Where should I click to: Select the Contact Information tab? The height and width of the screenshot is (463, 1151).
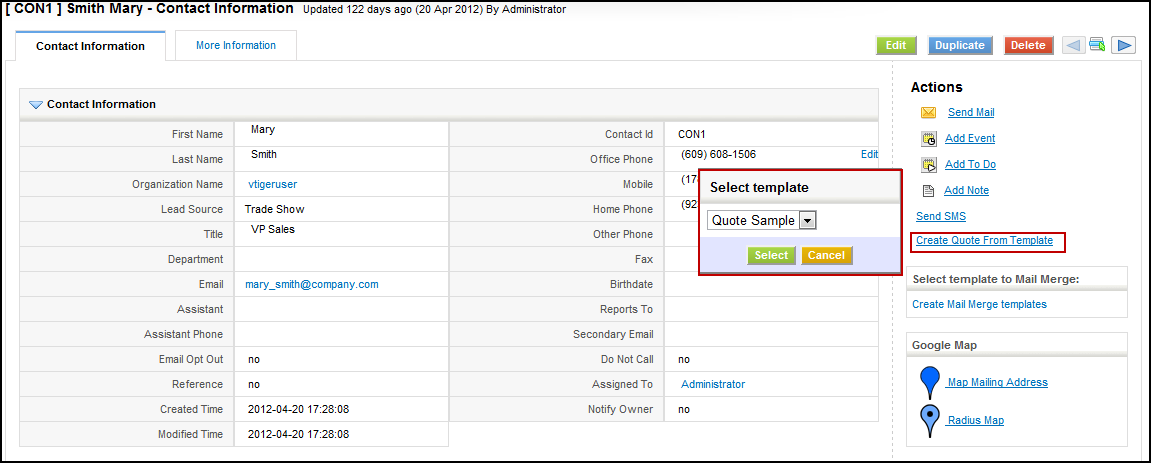point(90,46)
